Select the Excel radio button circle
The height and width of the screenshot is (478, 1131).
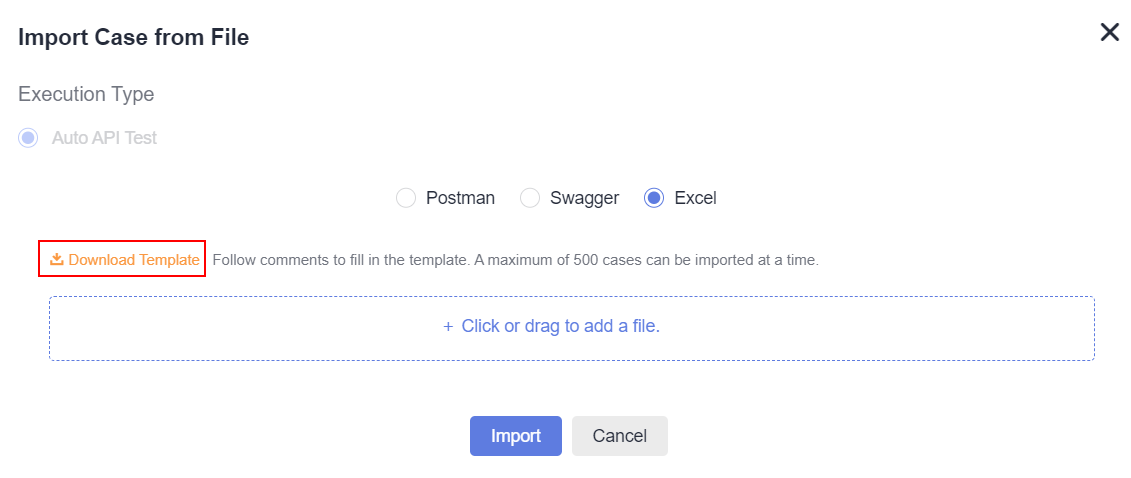654,198
